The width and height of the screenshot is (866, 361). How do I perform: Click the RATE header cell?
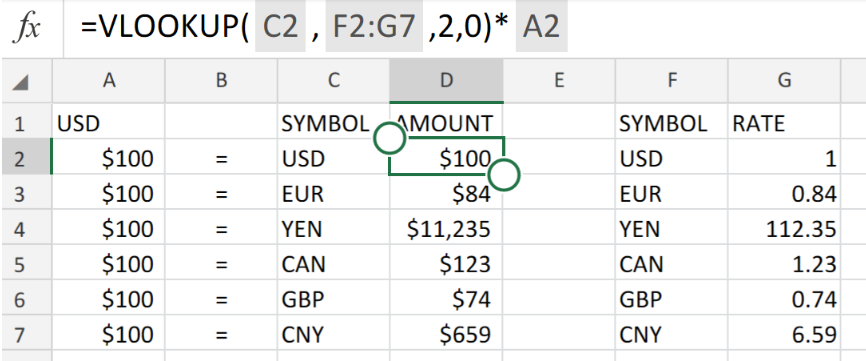[784, 124]
